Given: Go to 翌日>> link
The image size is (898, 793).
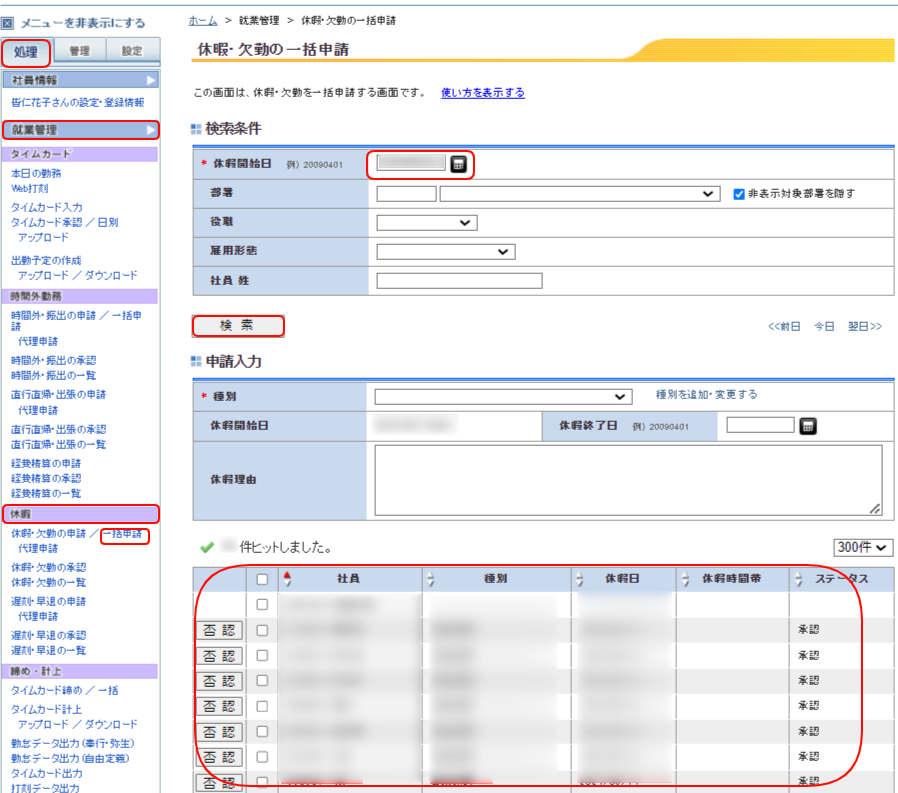Looking at the screenshot, I should [864, 326].
